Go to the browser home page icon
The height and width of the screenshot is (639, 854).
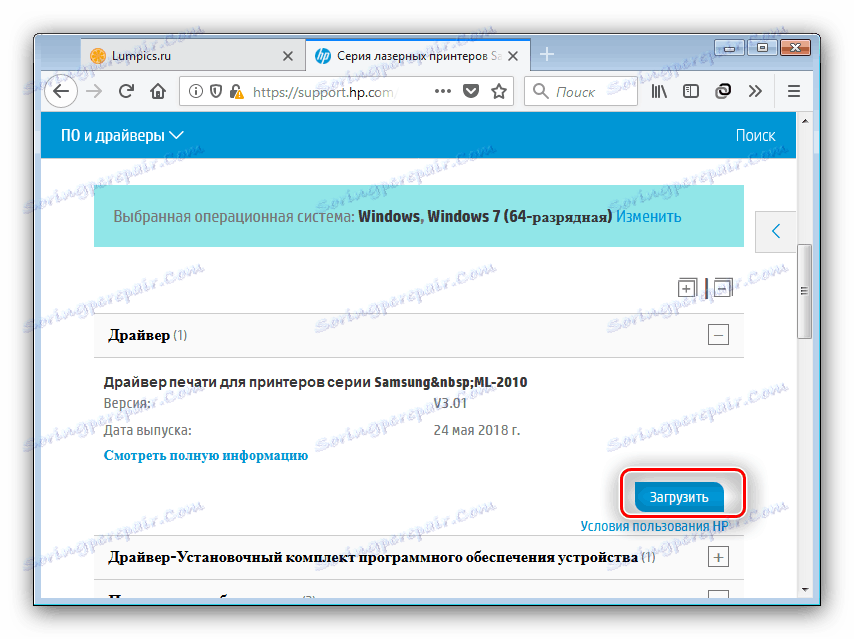(158, 91)
